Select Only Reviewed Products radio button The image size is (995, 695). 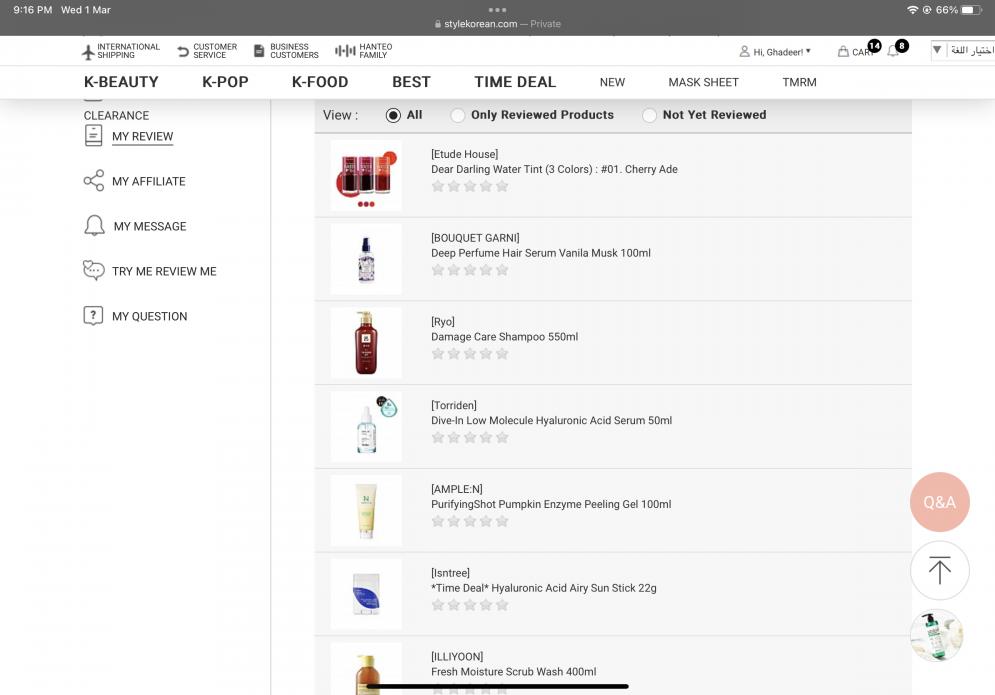[x=458, y=115]
